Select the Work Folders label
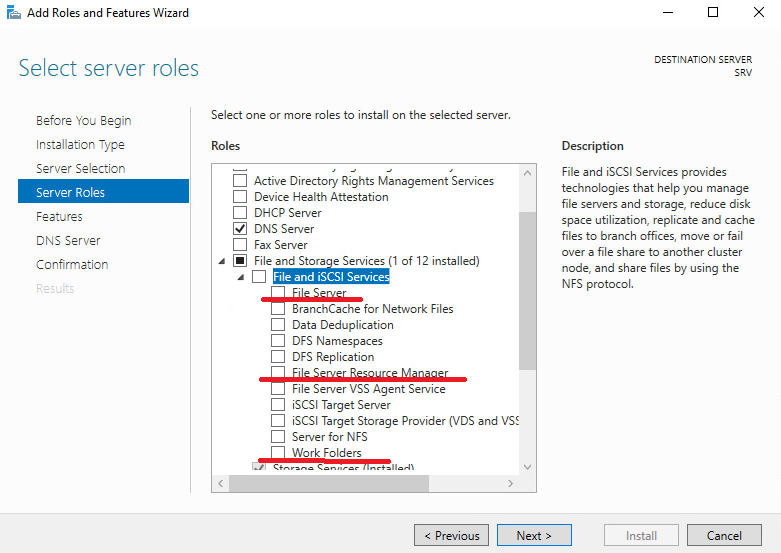The height and width of the screenshot is (553, 781). [327, 452]
